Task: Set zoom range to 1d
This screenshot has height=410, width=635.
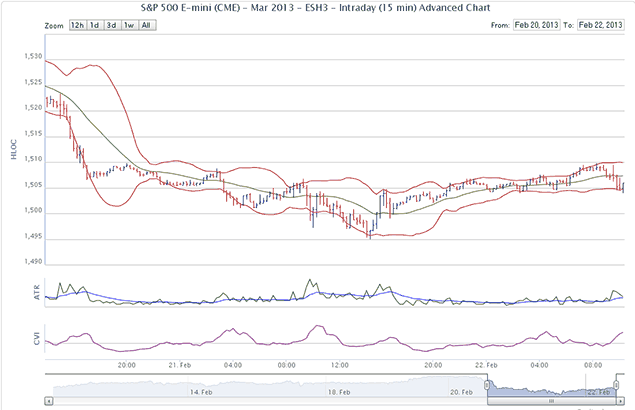Action: (x=94, y=25)
